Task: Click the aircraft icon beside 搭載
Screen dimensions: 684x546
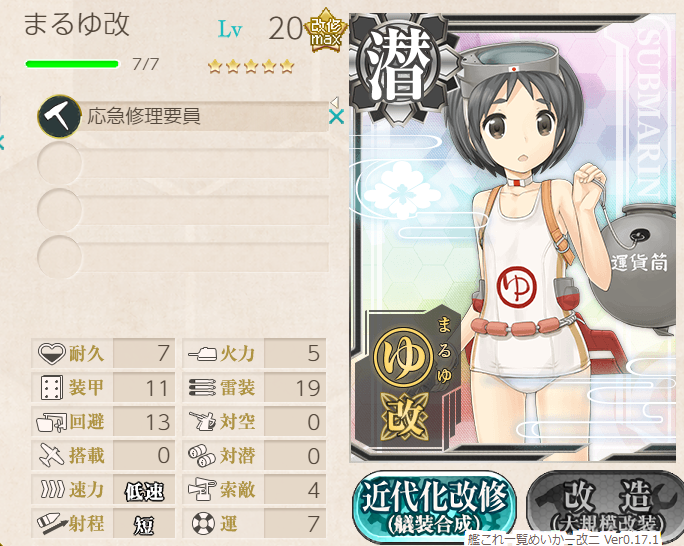Action: pyautogui.click(x=51, y=455)
